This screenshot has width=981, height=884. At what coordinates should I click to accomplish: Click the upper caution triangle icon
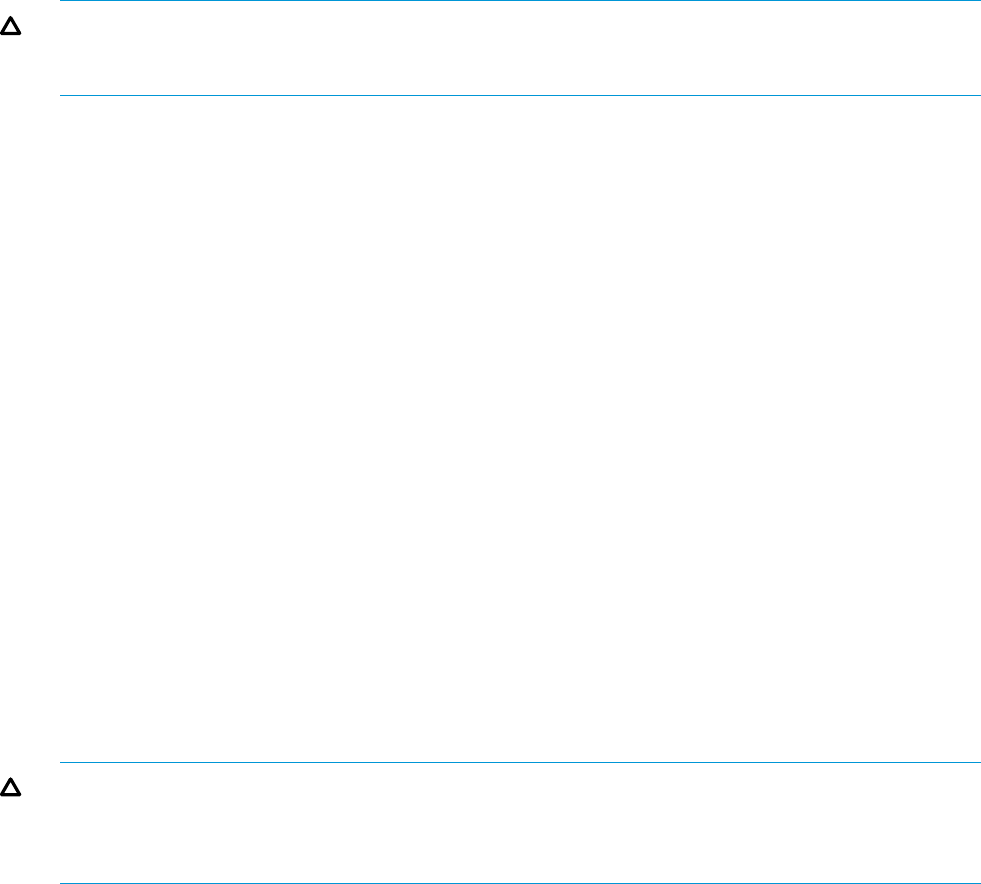pyautogui.click(x=11, y=26)
